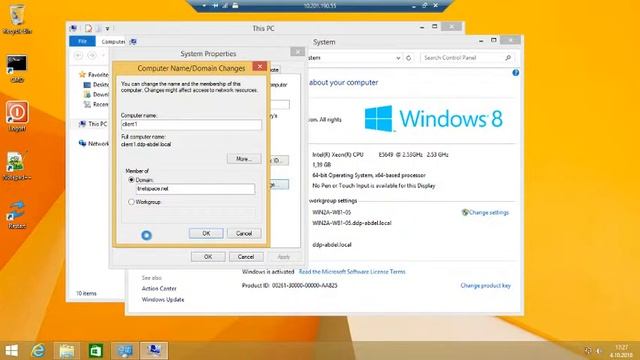Click OK in System Properties dialog
Viewport: 640px width, 360px height.
point(208,257)
